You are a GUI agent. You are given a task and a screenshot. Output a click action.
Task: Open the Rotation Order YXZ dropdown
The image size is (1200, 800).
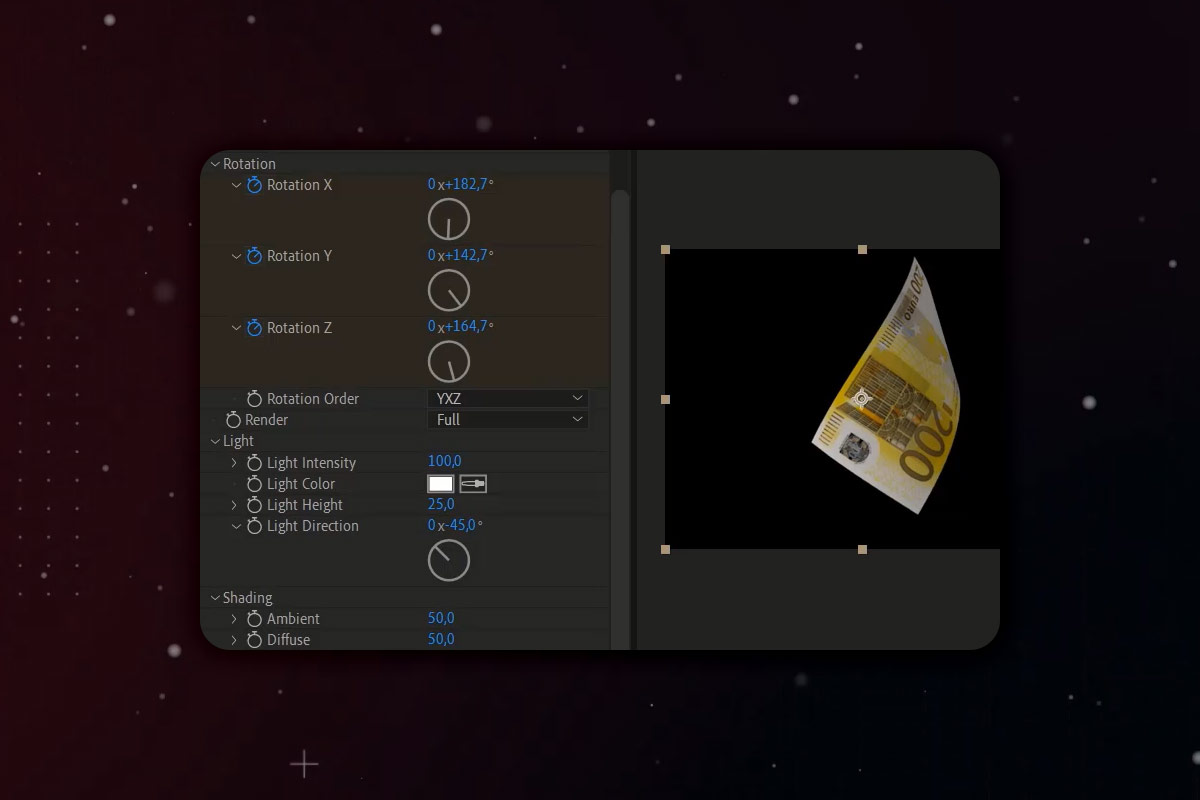coord(508,398)
